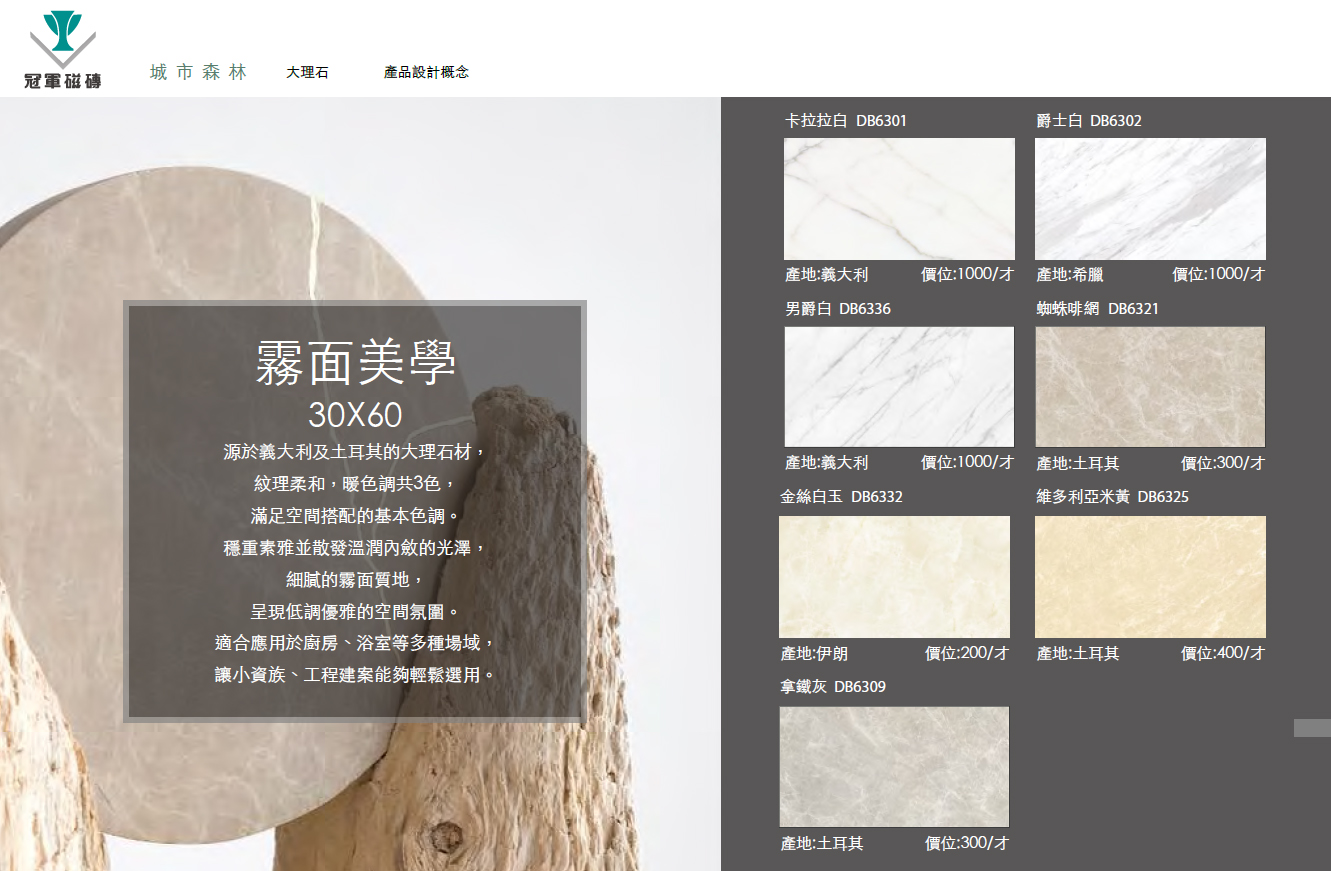The width and height of the screenshot is (1331, 871).
Task: Click 價位:300/才 under 拿鐵灰
Action: tap(967, 844)
